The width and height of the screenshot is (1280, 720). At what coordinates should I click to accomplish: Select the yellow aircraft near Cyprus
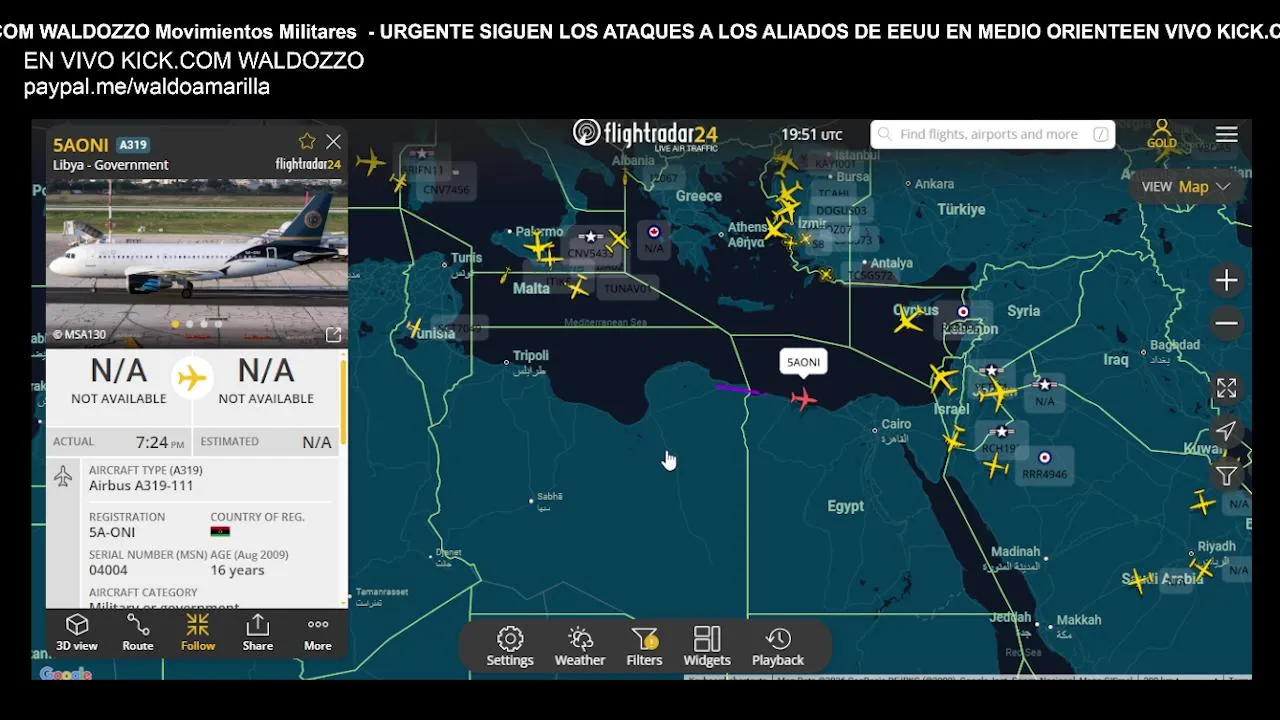(908, 319)
